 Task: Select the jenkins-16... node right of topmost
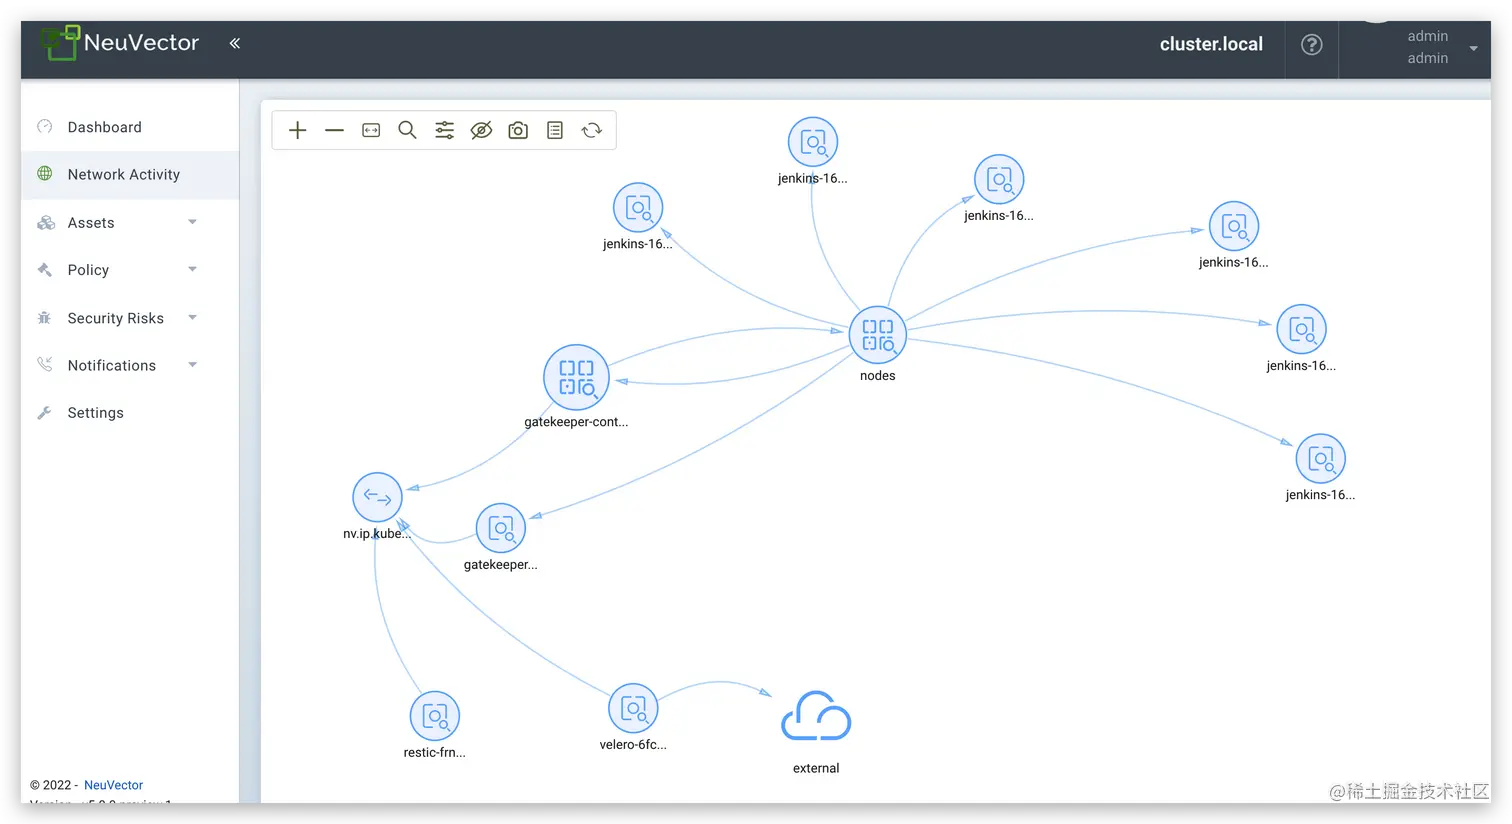(x=999, y=180)
